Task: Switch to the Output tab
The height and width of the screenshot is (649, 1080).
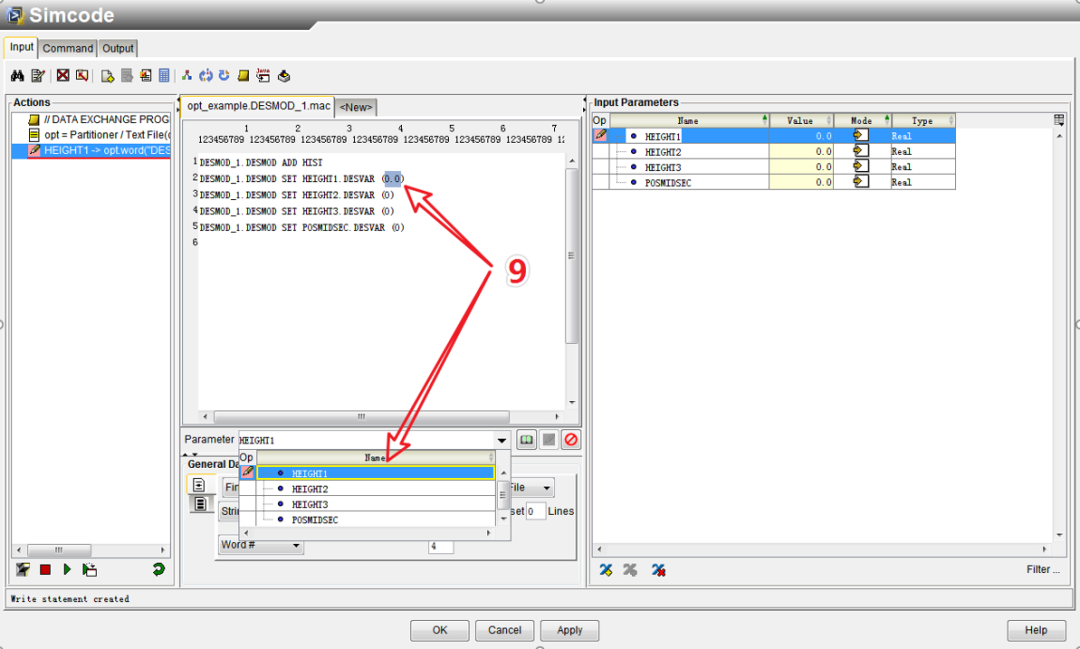Action: pos(118,48)
